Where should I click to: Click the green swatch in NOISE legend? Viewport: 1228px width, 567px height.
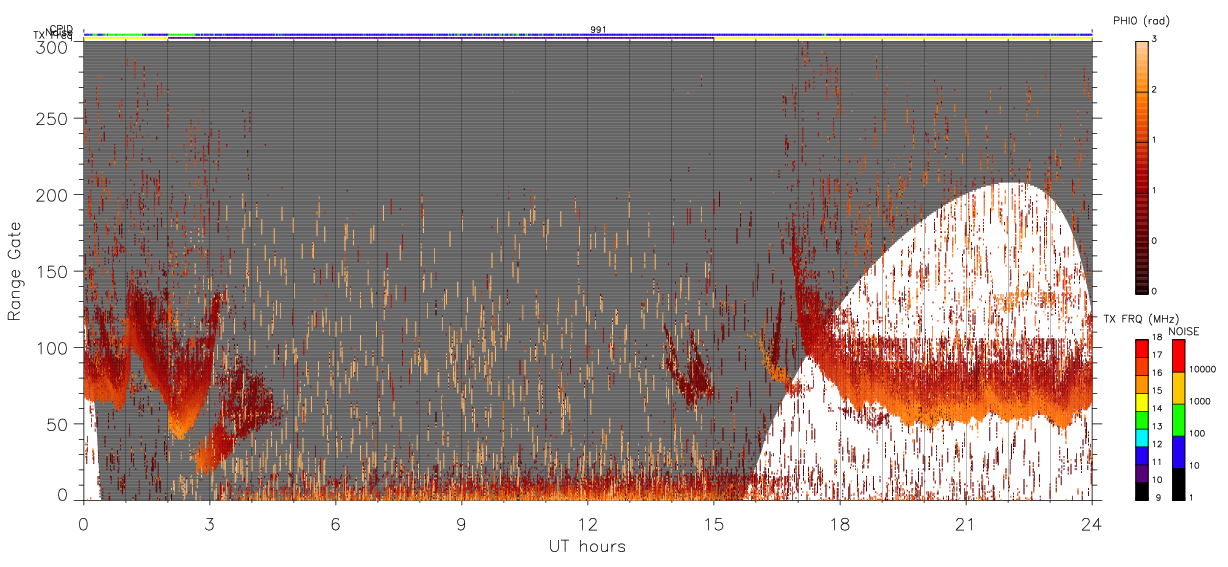click(x=1178, y=420)
